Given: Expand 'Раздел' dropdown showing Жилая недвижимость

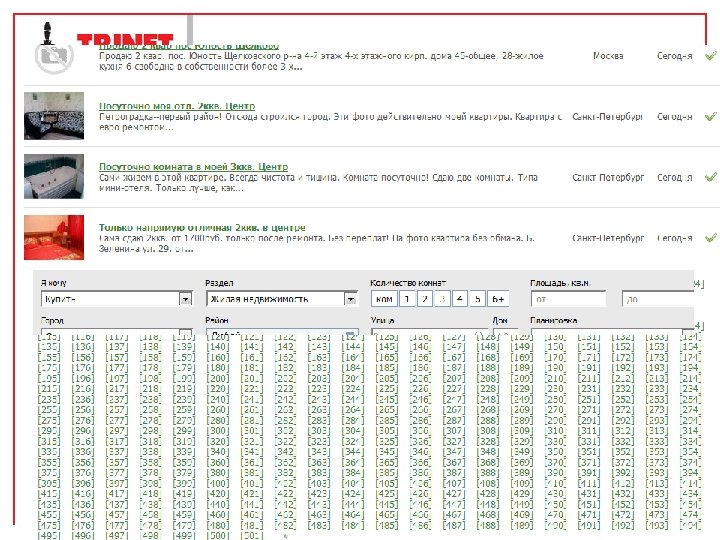Looking at the screenshot, I should click(x=282, y=299).
